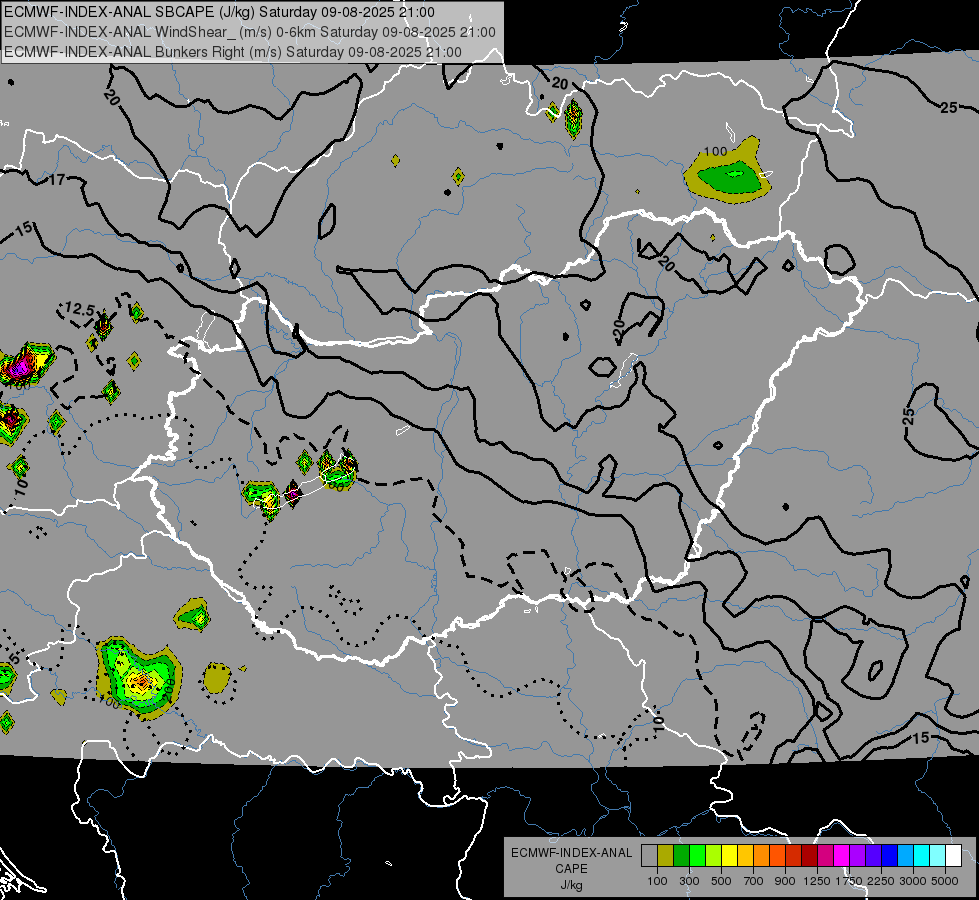The image size is (979, 900).
Task: Click the legend value 3000
Action: pyautogui.click(x=913, y=881)
